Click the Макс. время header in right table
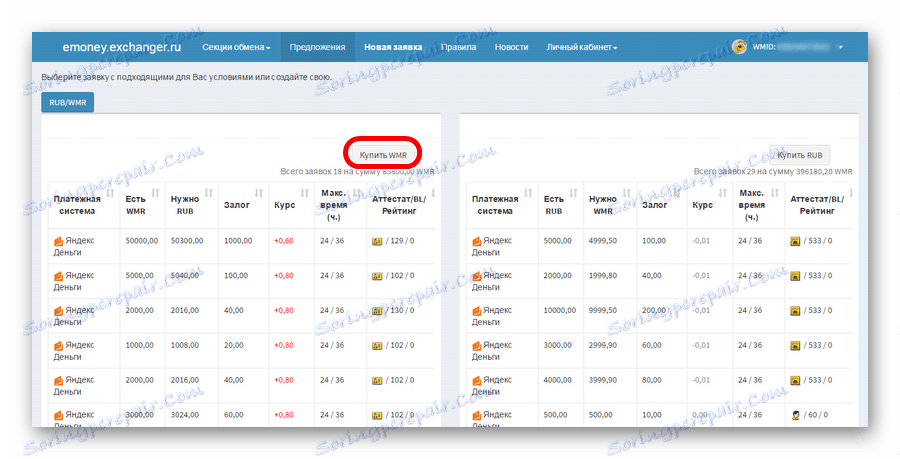Viewport: 900px width, 459px height. pyautogui.click(x=752, y=205)
